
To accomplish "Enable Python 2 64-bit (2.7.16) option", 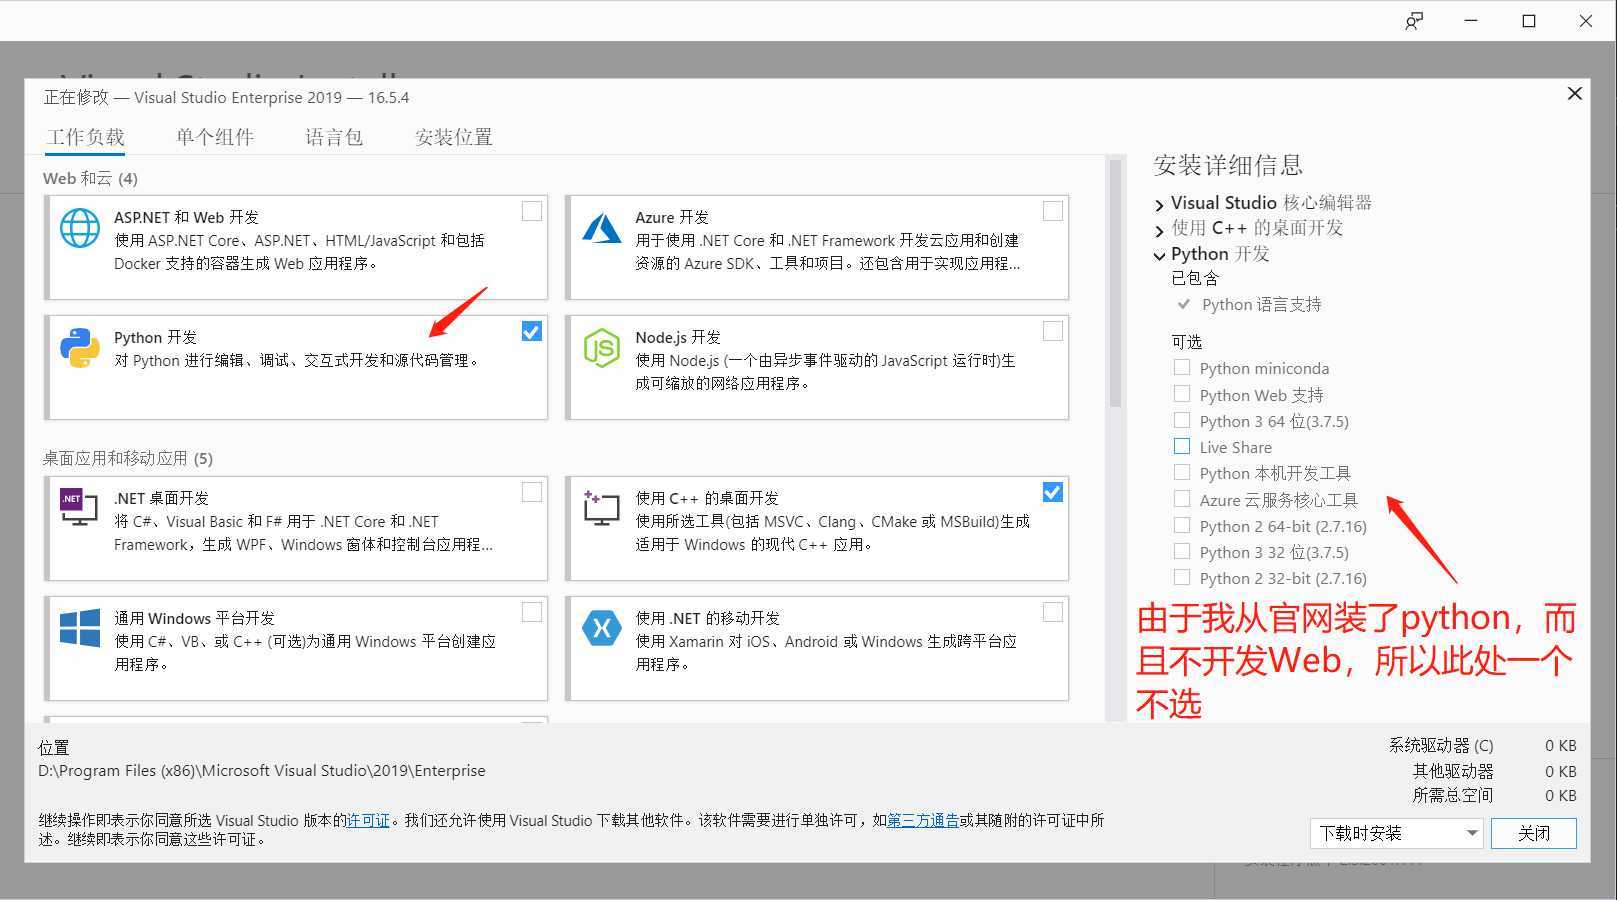I will coord(1182,525).
